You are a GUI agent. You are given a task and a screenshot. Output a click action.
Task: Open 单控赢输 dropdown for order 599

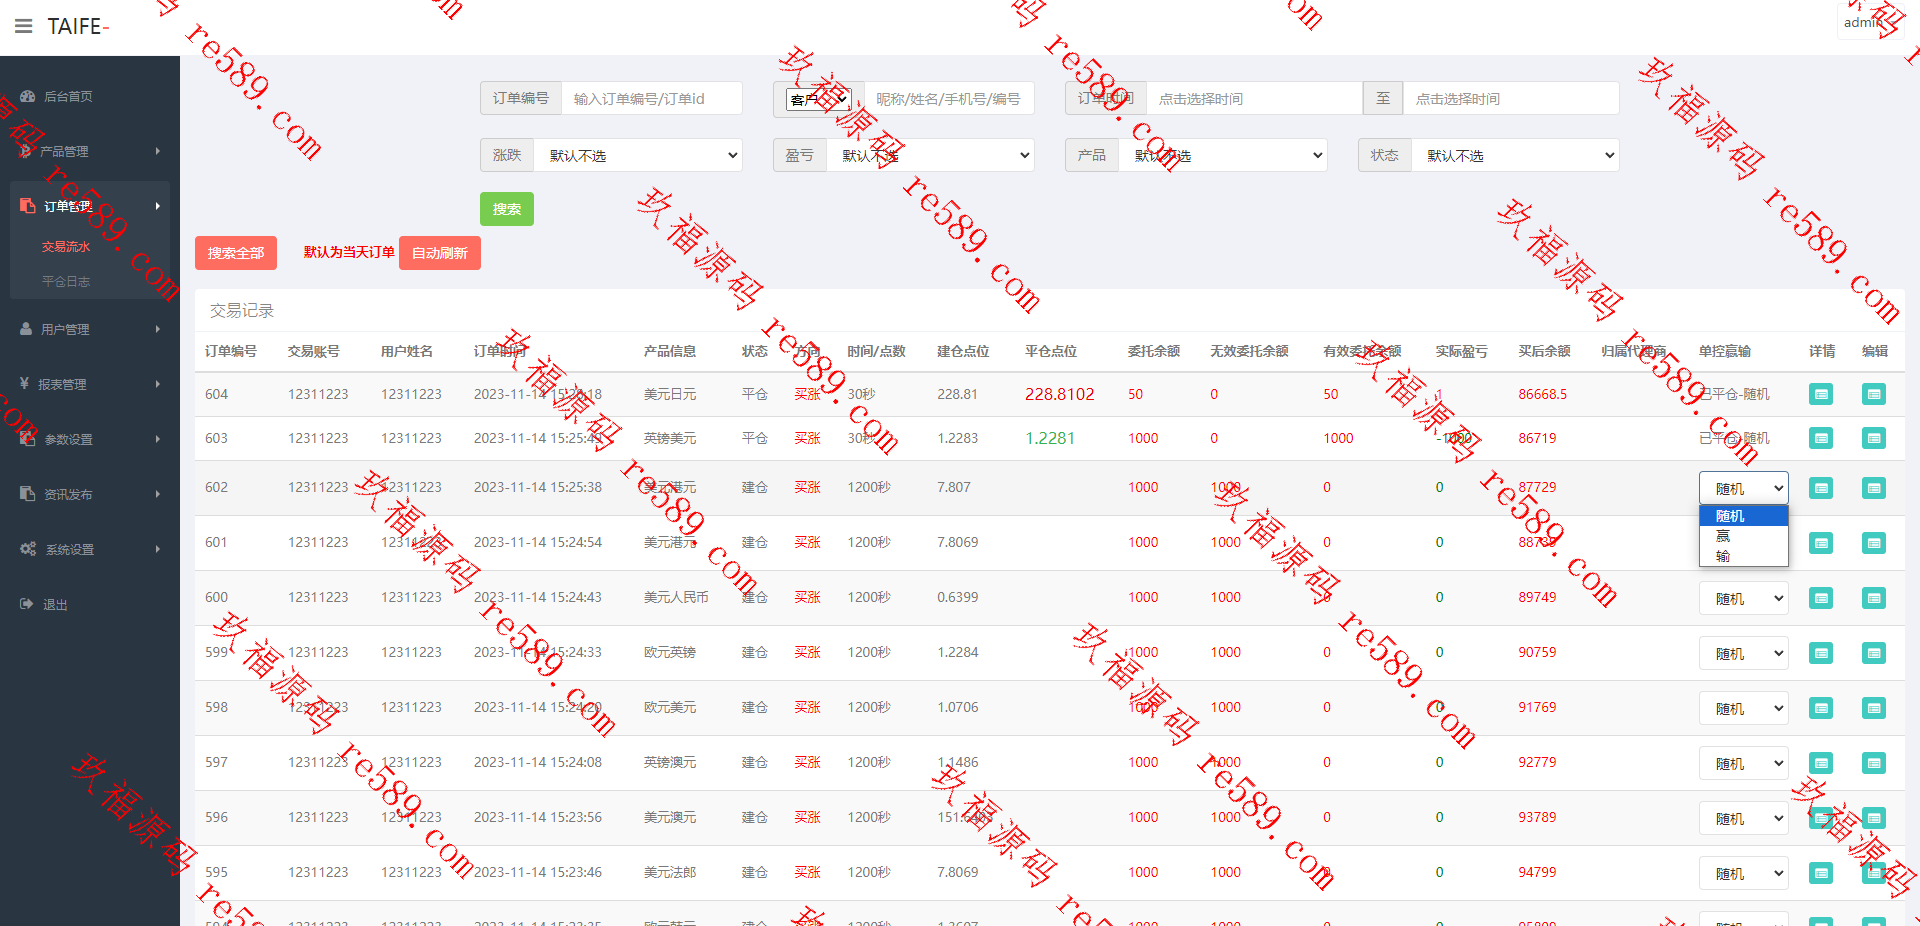(1744, 653)
